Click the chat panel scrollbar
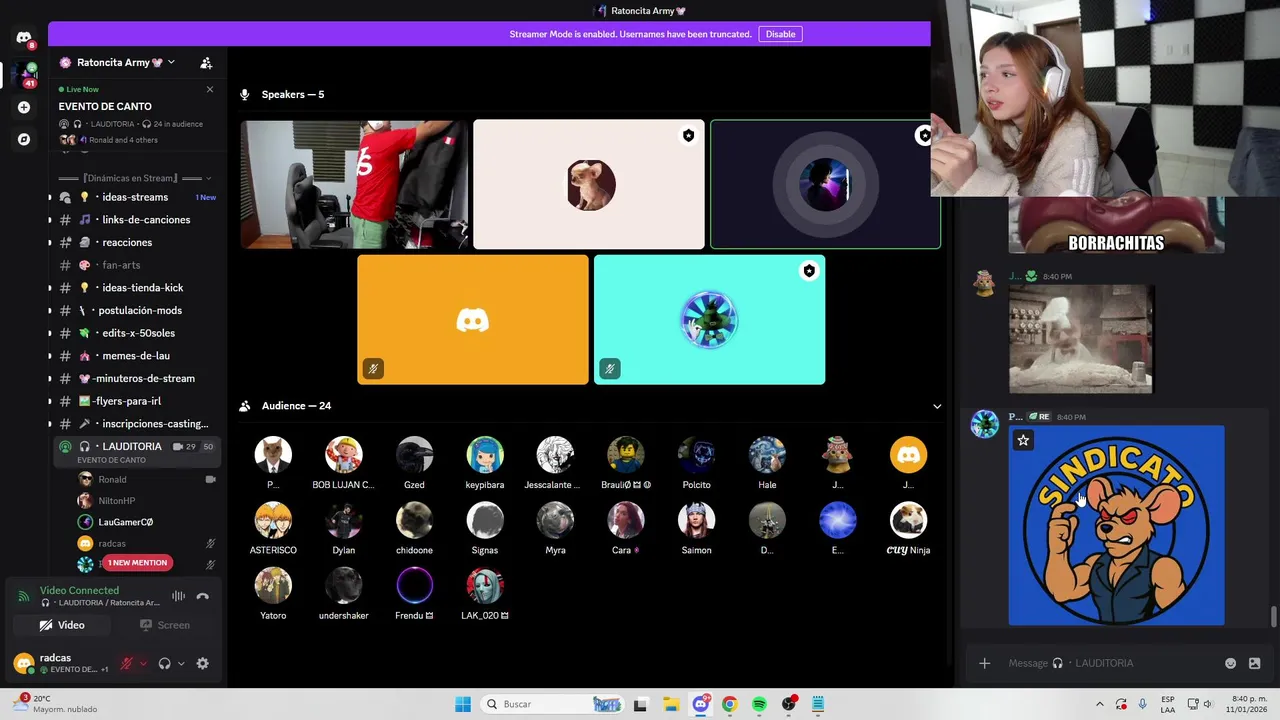 point(1273,617)
